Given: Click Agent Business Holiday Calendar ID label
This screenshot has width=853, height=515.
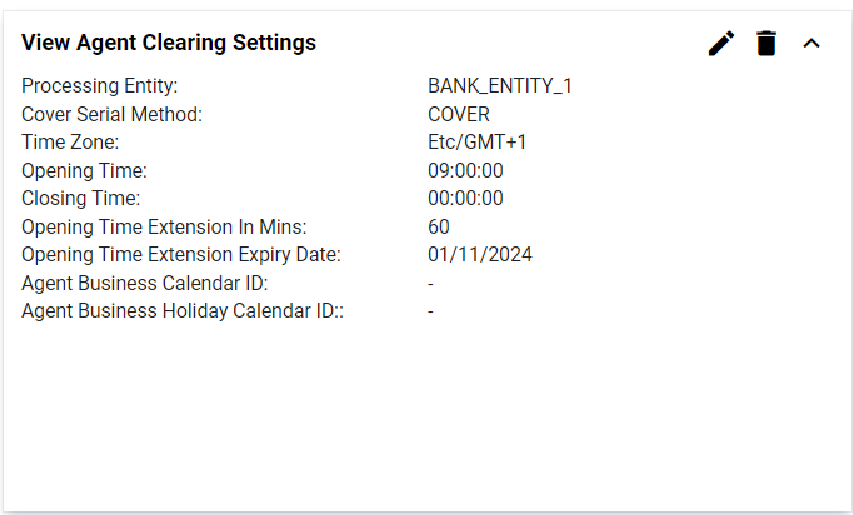Looking at the screenshot, I should point(183,311).
